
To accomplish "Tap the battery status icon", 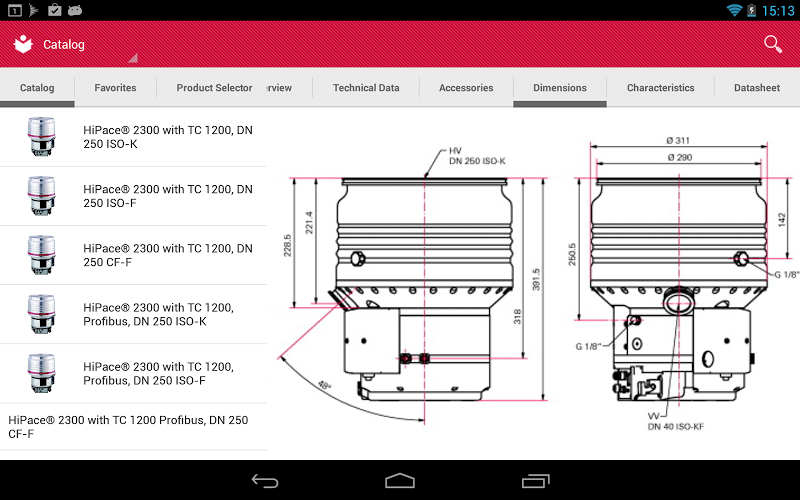I will point(752,10).
